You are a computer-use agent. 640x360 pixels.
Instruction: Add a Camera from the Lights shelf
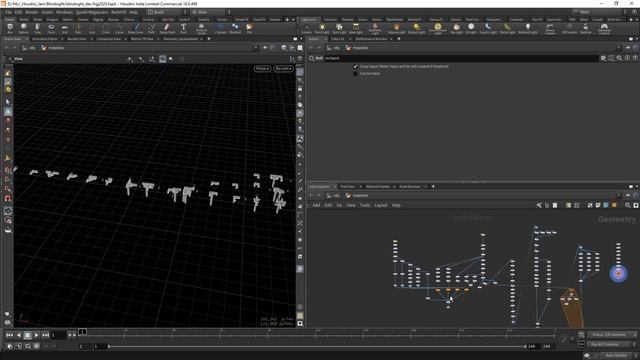(x=306, y=29)
